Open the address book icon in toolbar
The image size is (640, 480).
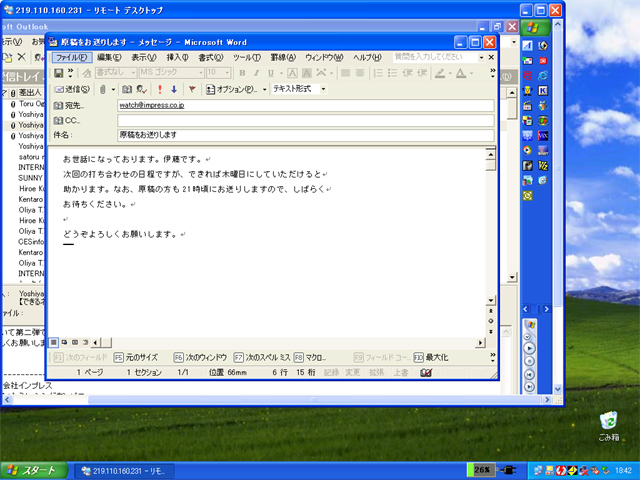click(124, 88)
